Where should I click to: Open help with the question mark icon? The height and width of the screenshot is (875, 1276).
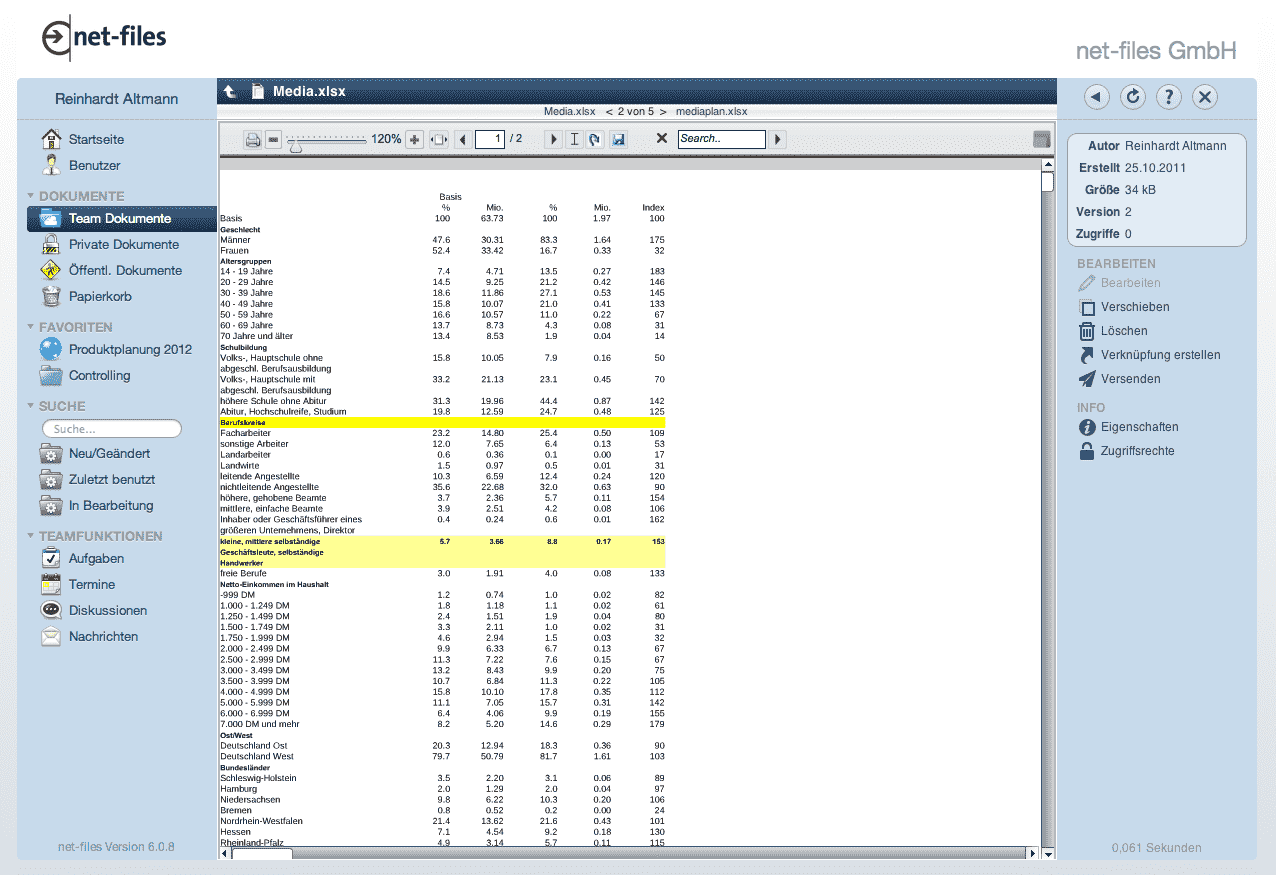(1169, 97)
